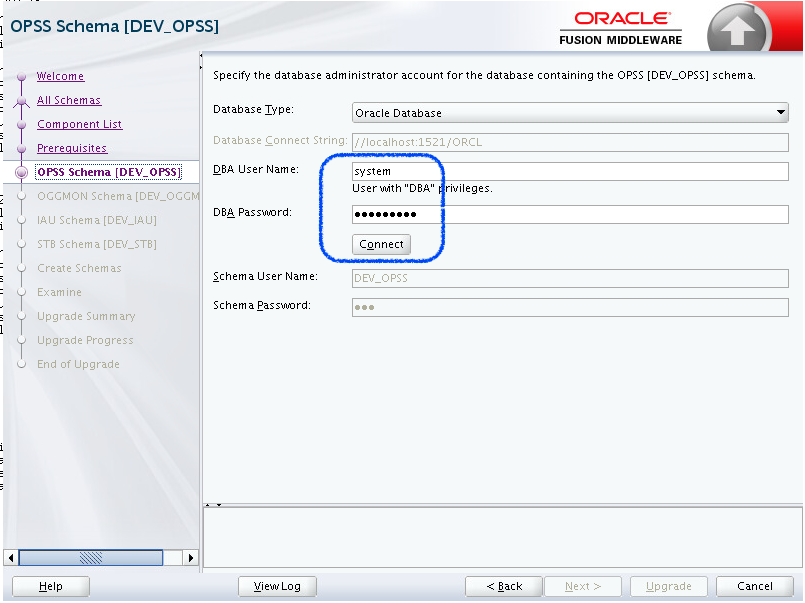This screenshot has height=603, width=805.
Task: Click the log panel collapse arrows
Action: (213, 505)
